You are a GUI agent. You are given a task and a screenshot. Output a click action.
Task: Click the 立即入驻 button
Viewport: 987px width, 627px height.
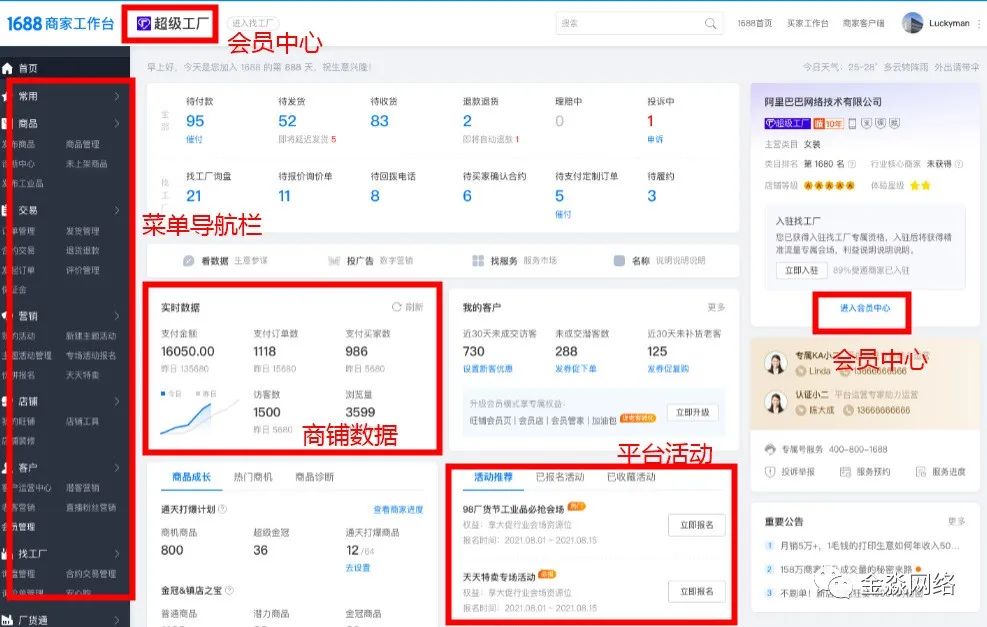coord(801,270)
